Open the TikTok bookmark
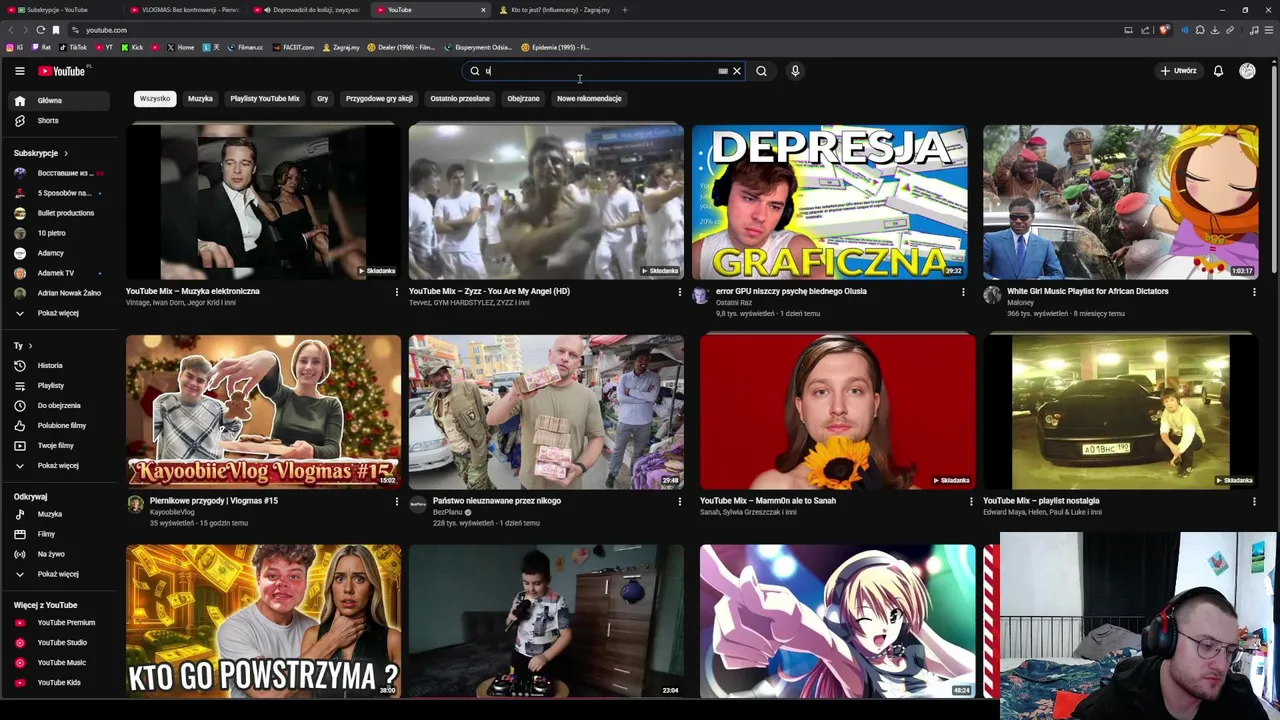Screen dimensions: 1280x720 coord(73,47)
